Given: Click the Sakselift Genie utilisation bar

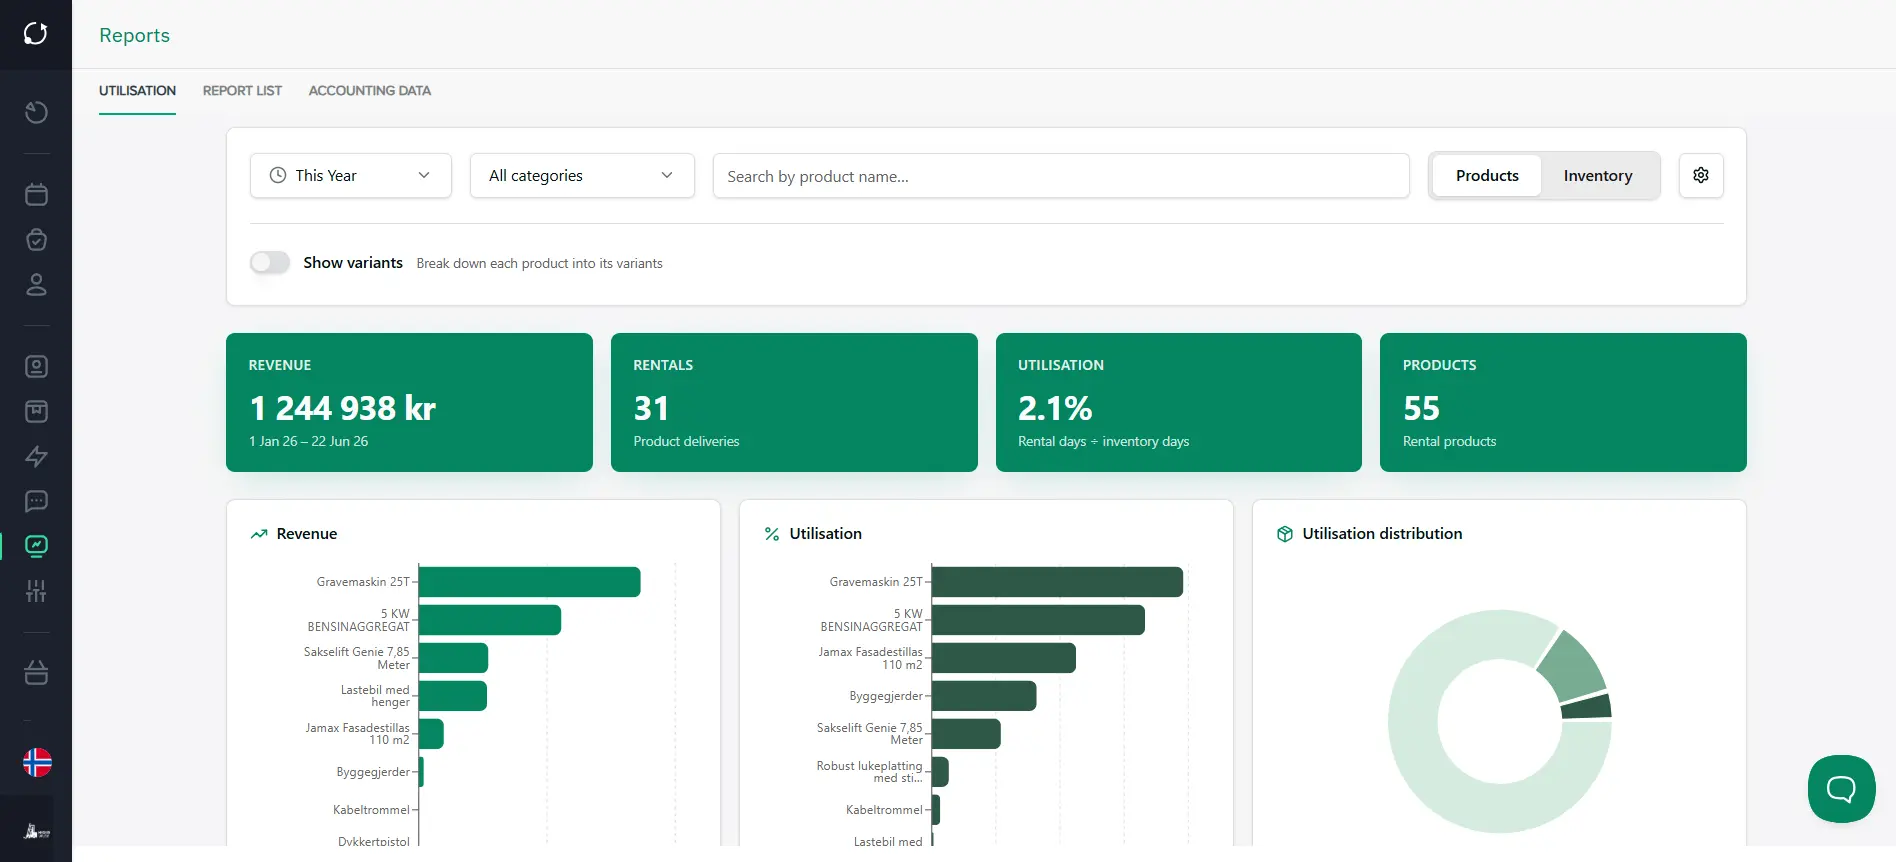Looking at the screenshot, I should (966, 734).
